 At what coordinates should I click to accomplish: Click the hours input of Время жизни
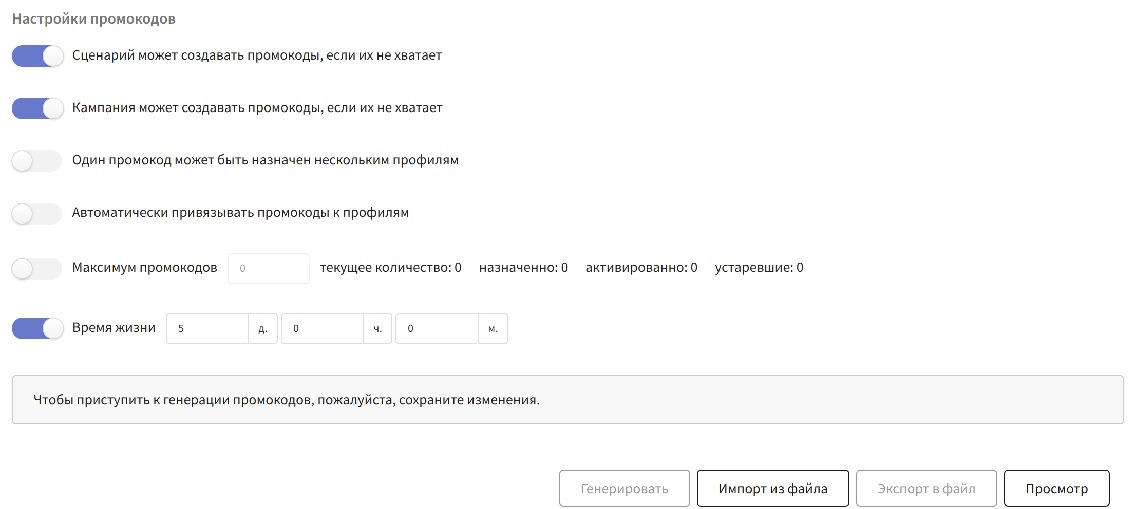[321, 328]
